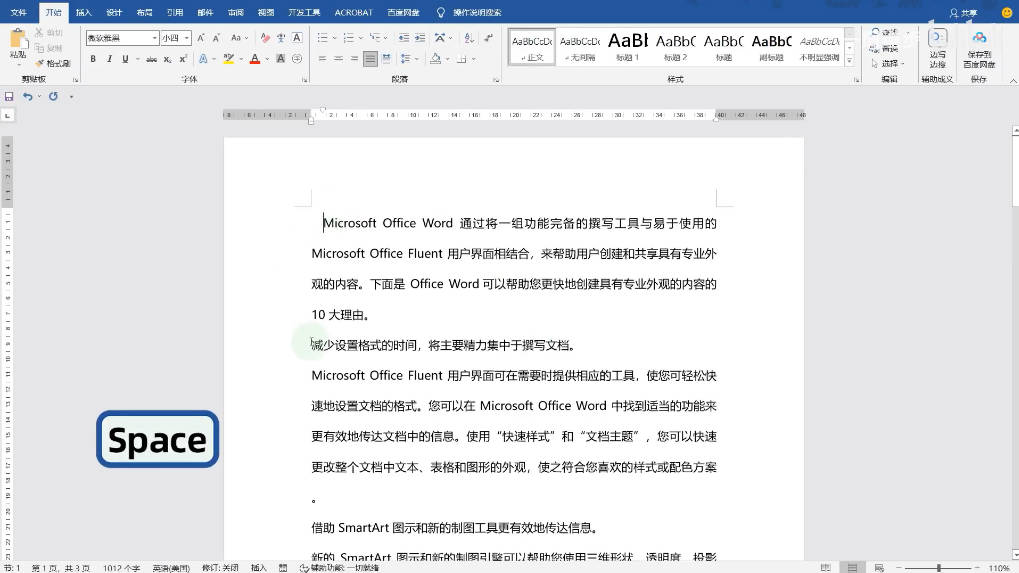Click the bulleted list icon
This screenshot has width=1019, height=573.
point(323,38)
